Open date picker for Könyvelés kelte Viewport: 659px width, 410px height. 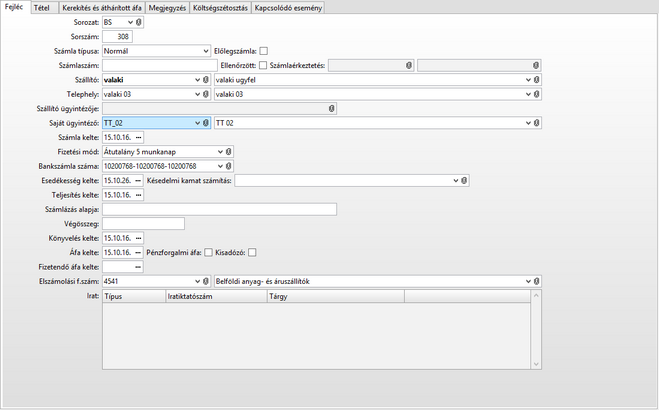(x=138, y=238)
